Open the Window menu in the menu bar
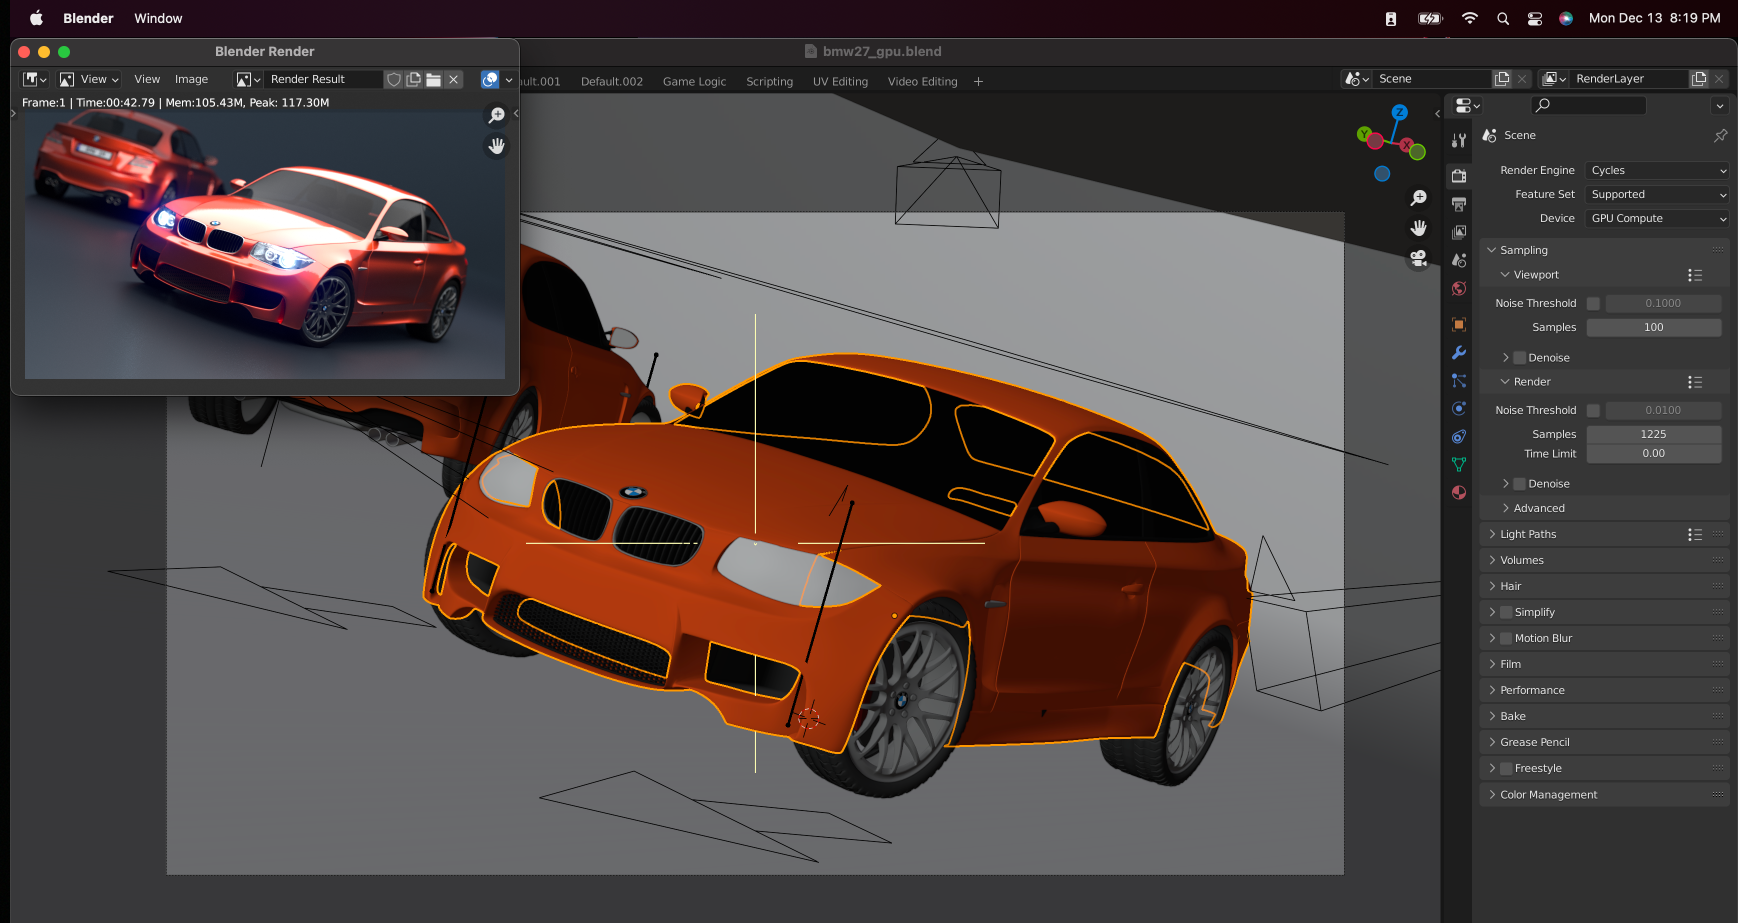The height and width of the screenshot is (923, 1738). tap(158, 18)
